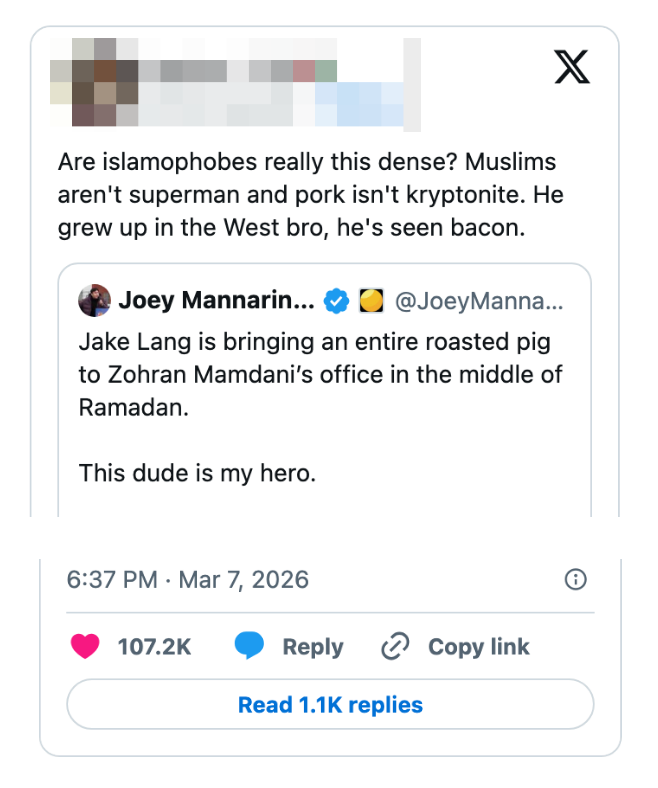Click the pink heart like icon

tap(86, 647)
